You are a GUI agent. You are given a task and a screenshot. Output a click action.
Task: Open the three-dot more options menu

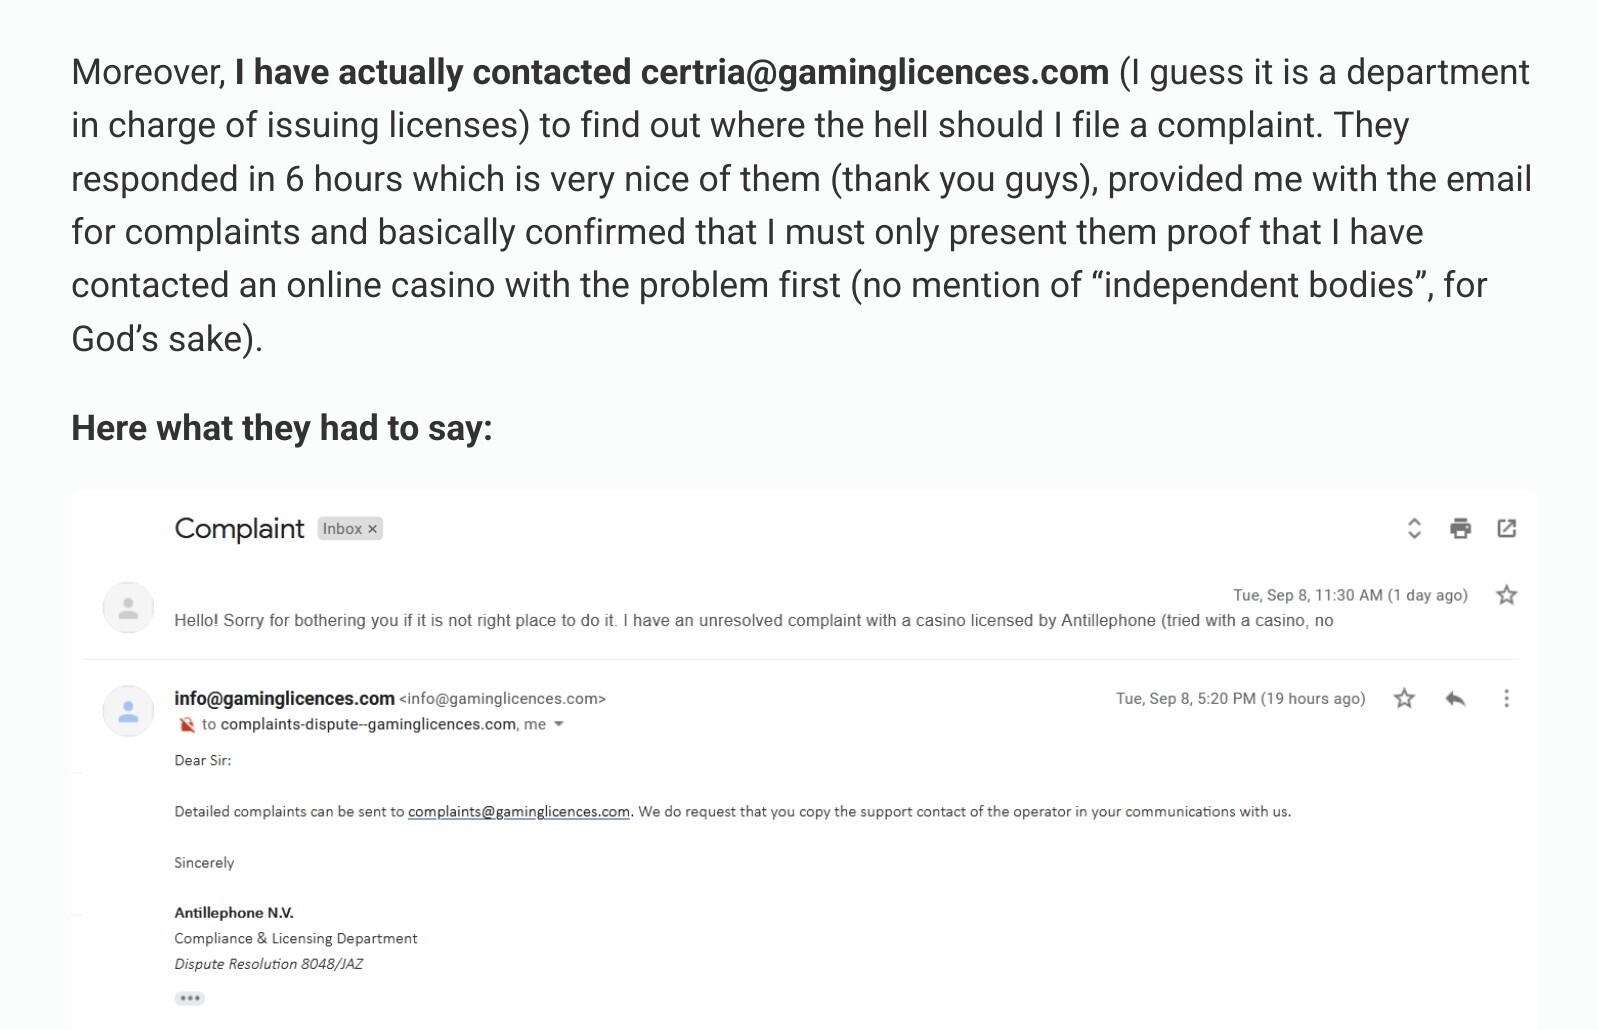(x=1506, y=698)
